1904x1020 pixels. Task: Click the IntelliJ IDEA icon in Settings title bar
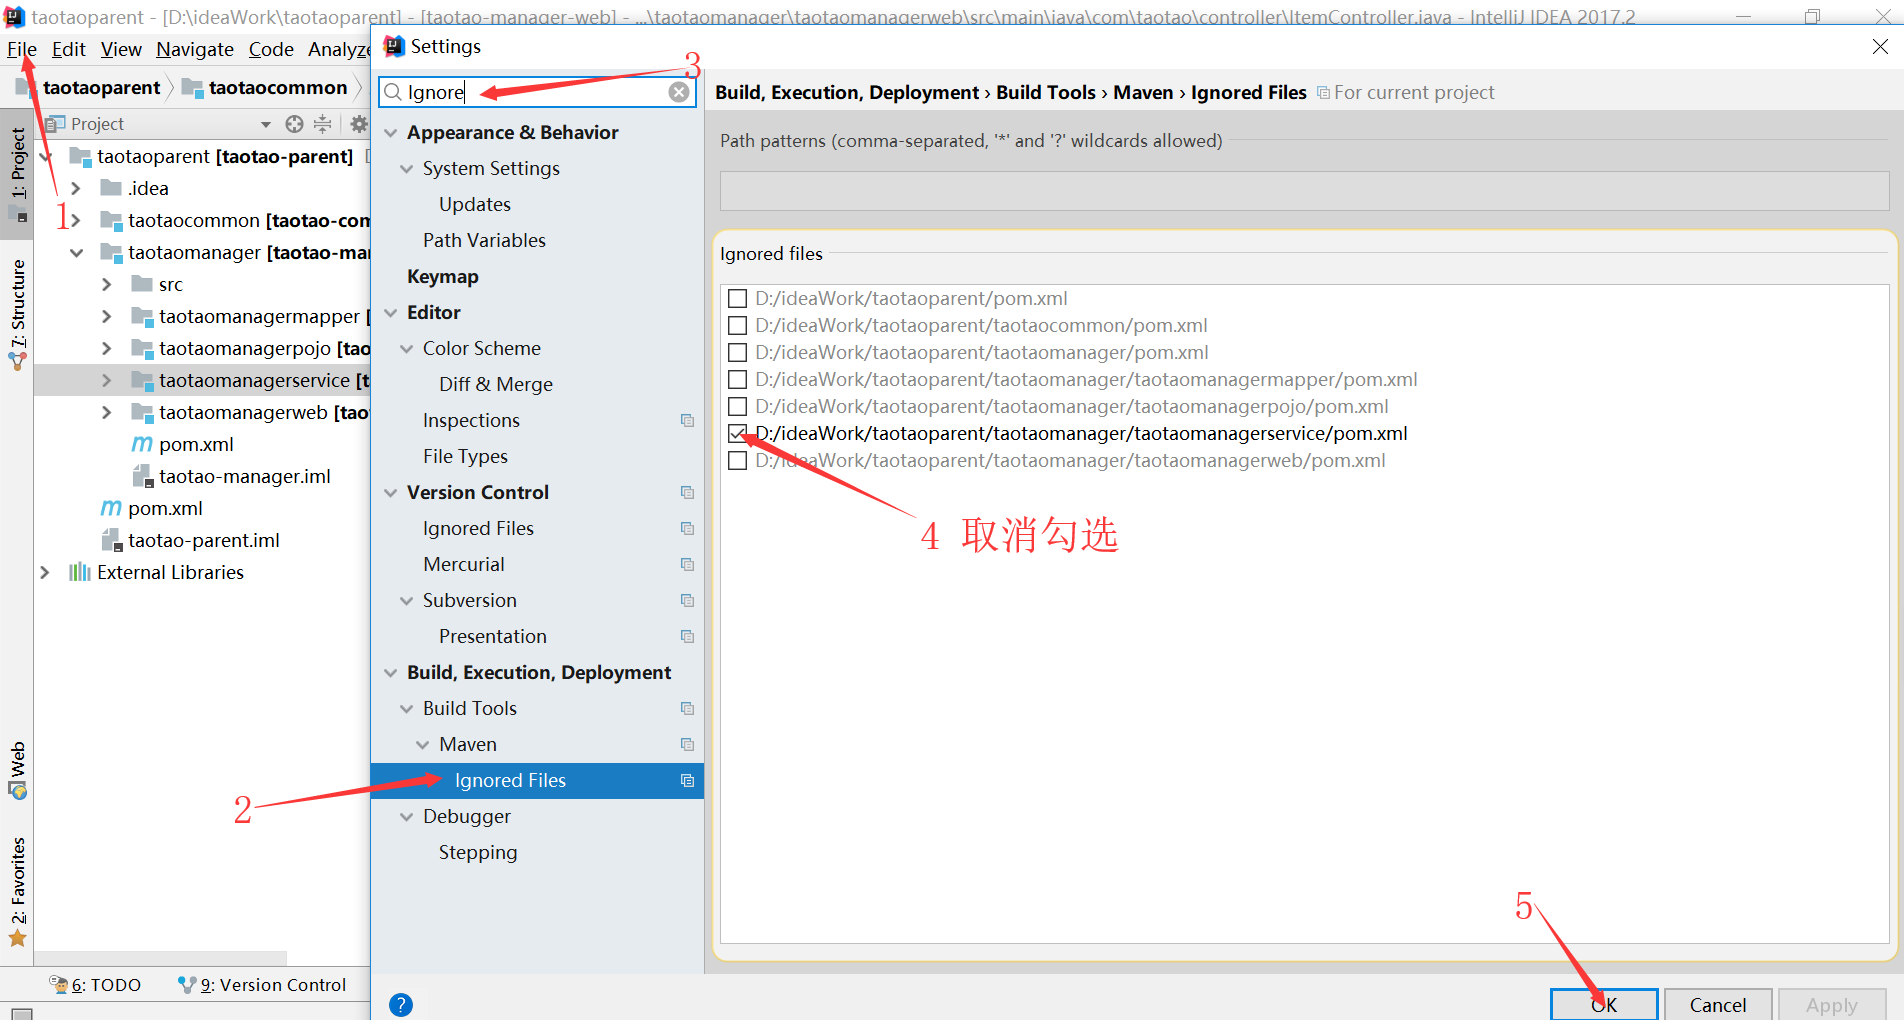point(394,46)
